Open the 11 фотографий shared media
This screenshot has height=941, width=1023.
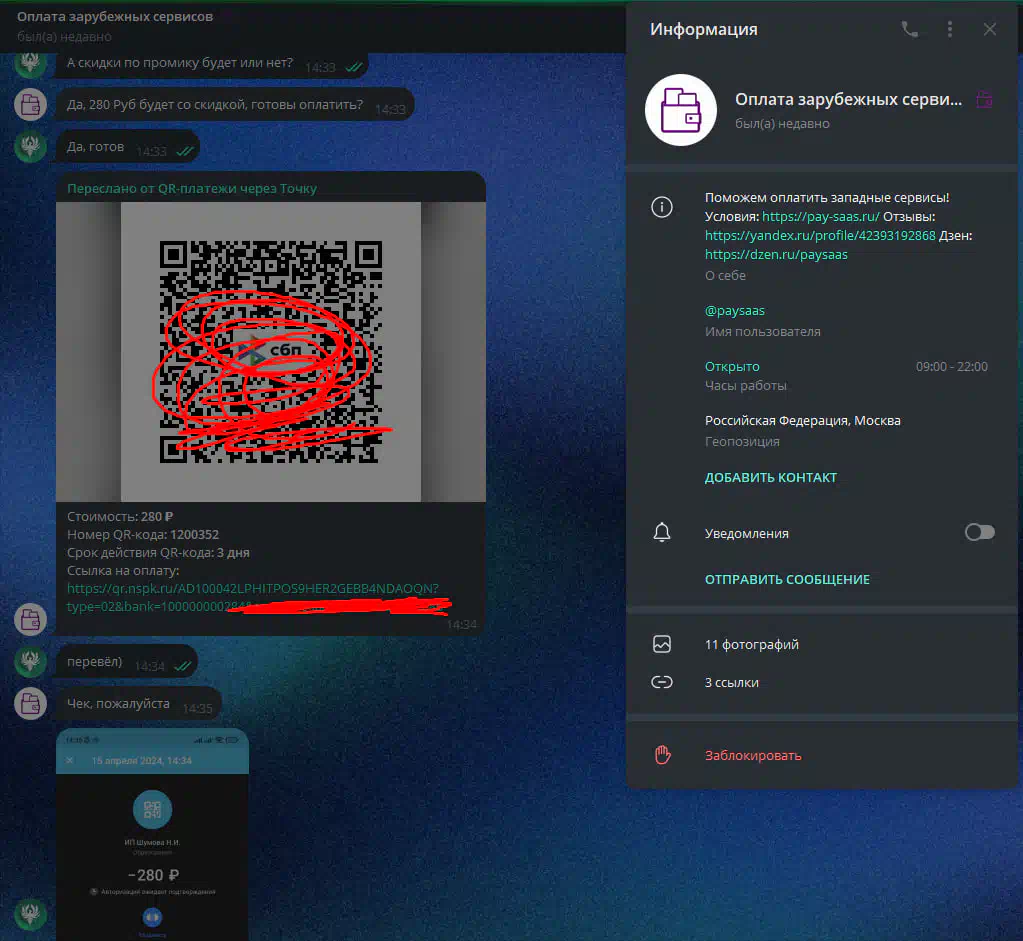(x=752, y=645)
